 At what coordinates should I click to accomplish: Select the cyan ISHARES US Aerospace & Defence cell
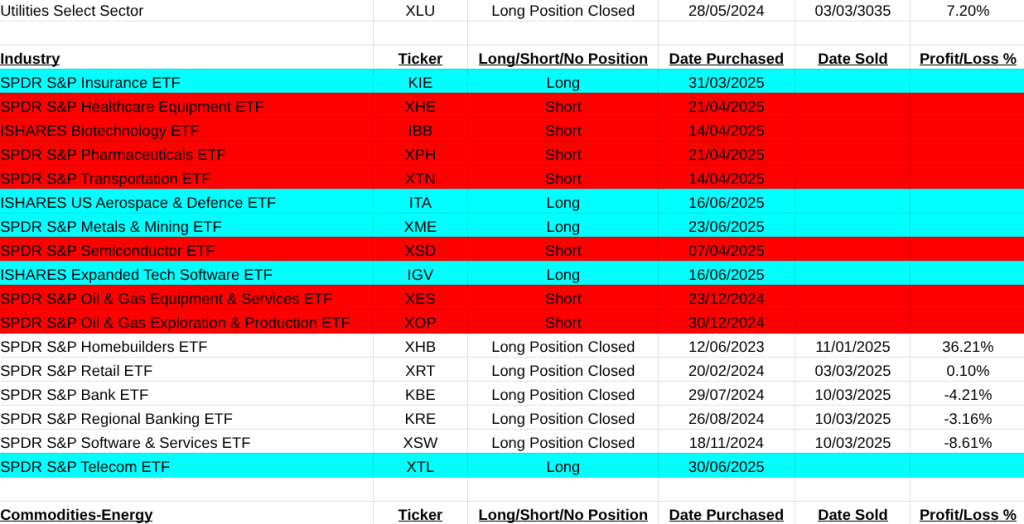tap(138, 203)
